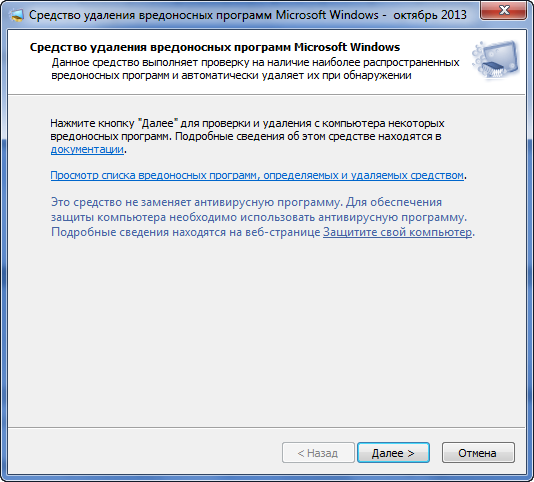Open the Просмотр списка вредоносных программ link
The width and height of the screenshot is (534, 482).
point(257,175)
